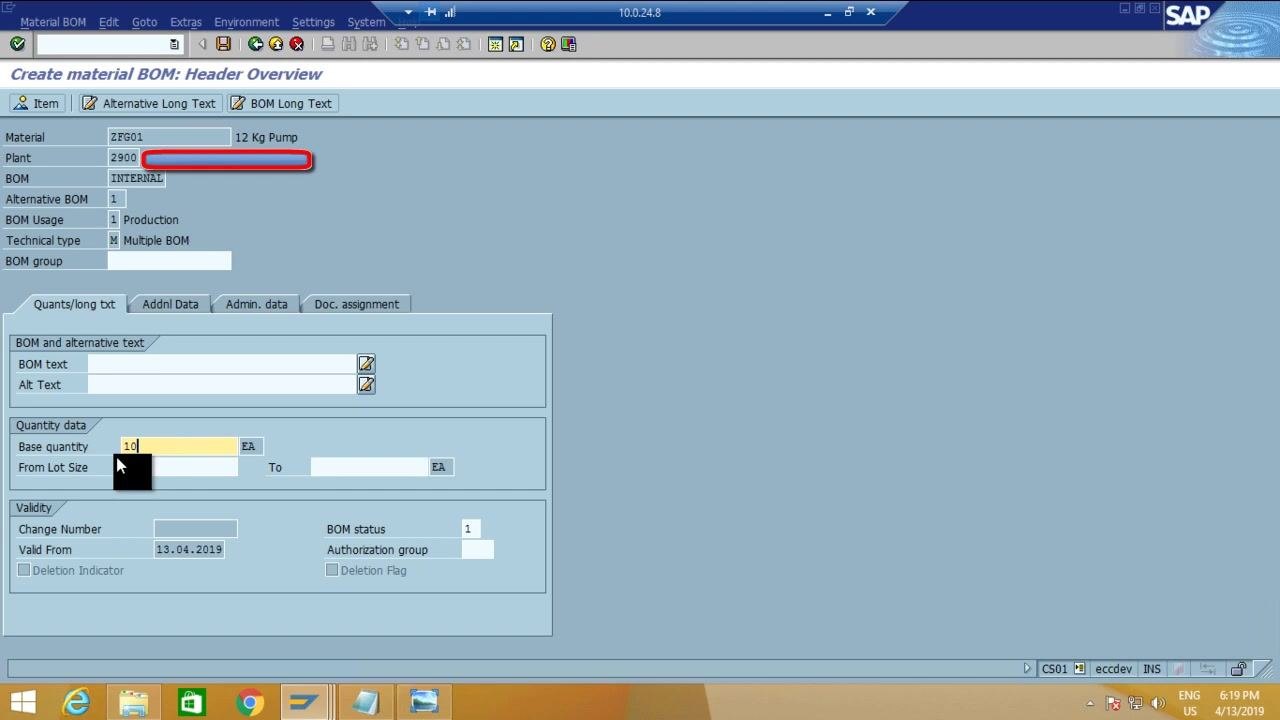1280x720 pixels.
Task: Click the BOM group input field
Action: 169,261
